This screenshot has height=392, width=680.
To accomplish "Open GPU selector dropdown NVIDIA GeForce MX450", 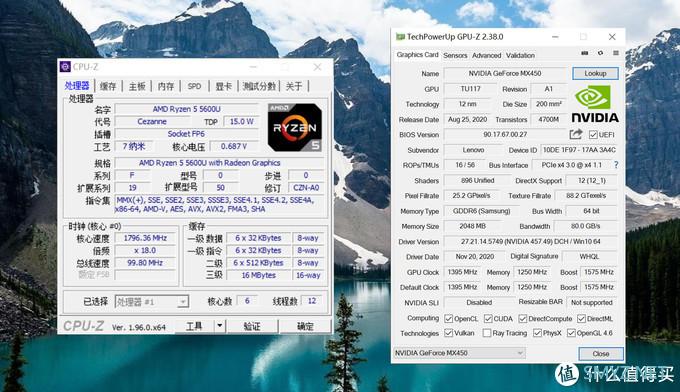I will pos(459,353).
